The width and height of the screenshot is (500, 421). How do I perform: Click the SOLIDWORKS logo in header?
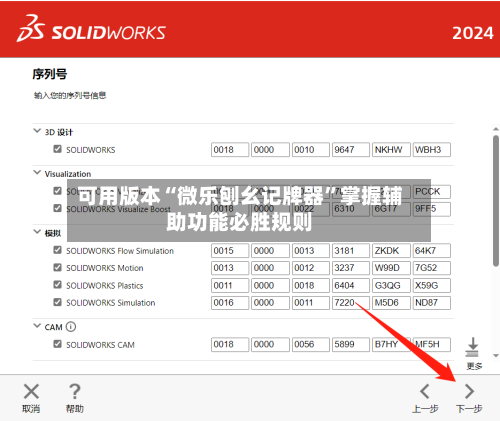pyautogui.click(x=91, y=29)
